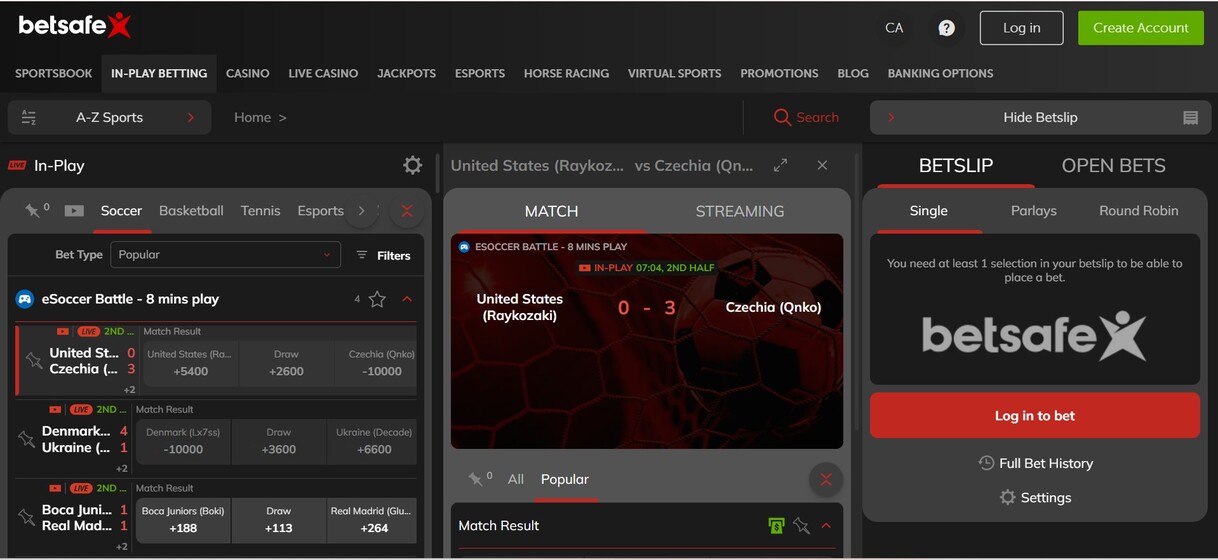
Task: Click the Betsafe logo
Action: pyautogui.click(x=75, y=25)
